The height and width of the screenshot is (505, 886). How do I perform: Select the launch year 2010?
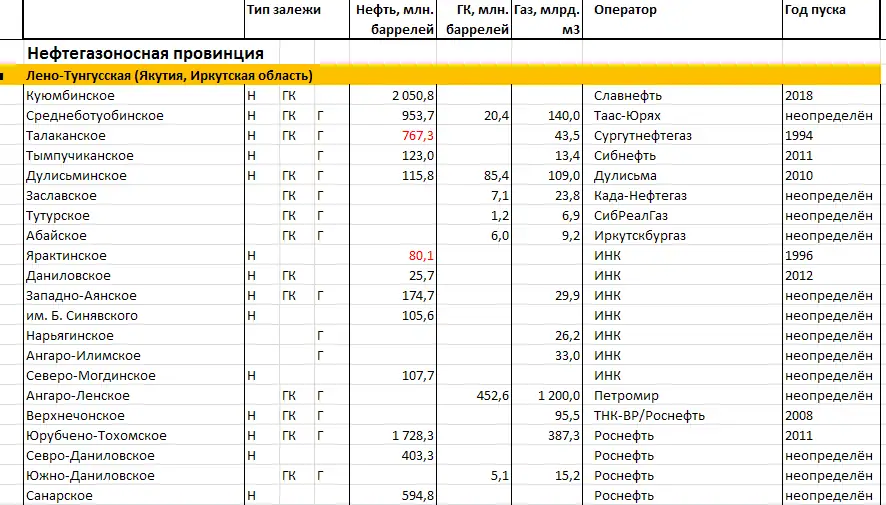pyautogui.click(x=798, y=176)
